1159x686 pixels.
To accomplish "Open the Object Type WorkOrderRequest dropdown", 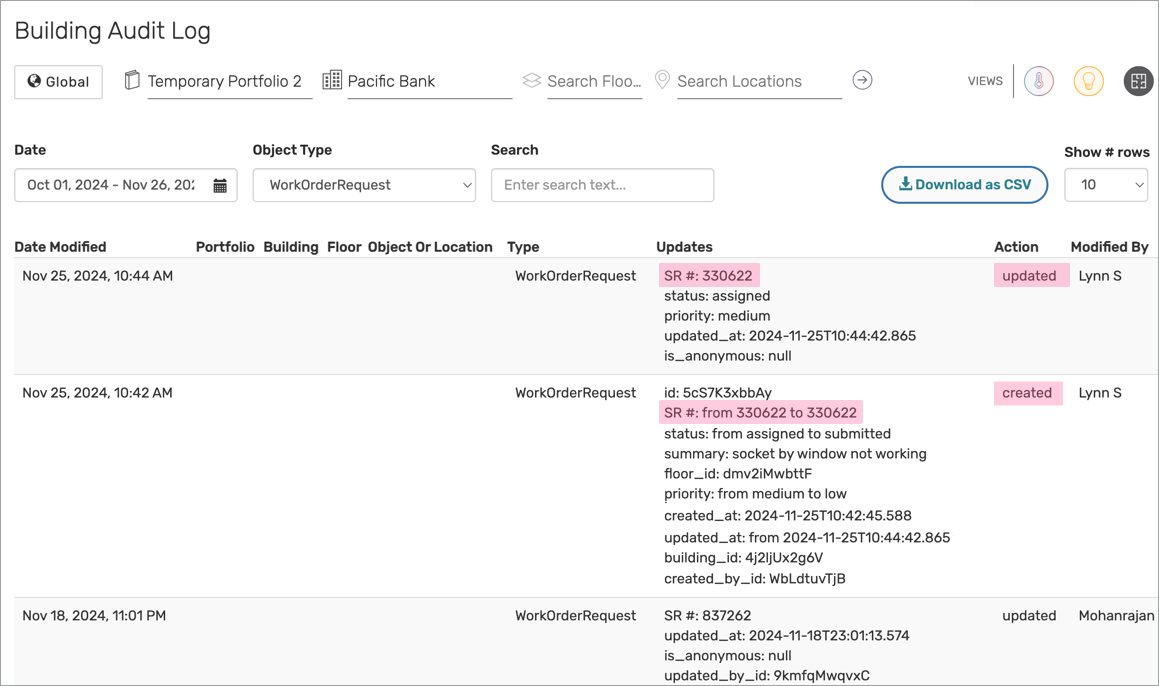I will [364, 185].
